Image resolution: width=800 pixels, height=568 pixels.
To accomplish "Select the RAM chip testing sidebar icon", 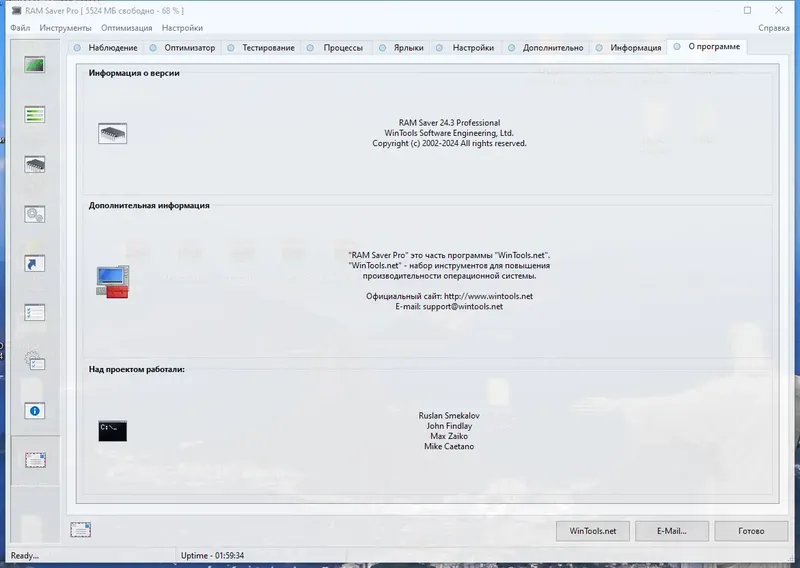I will click(35, 164).
